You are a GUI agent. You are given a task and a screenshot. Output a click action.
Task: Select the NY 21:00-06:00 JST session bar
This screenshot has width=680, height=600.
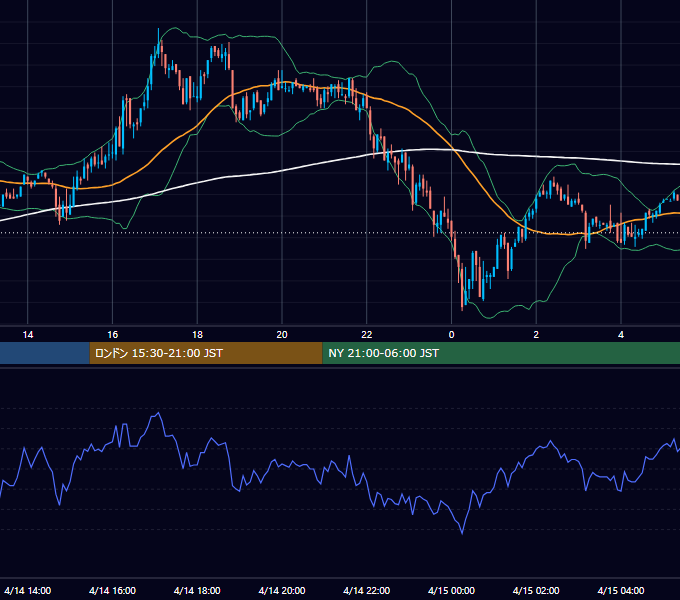coord(501,353)
